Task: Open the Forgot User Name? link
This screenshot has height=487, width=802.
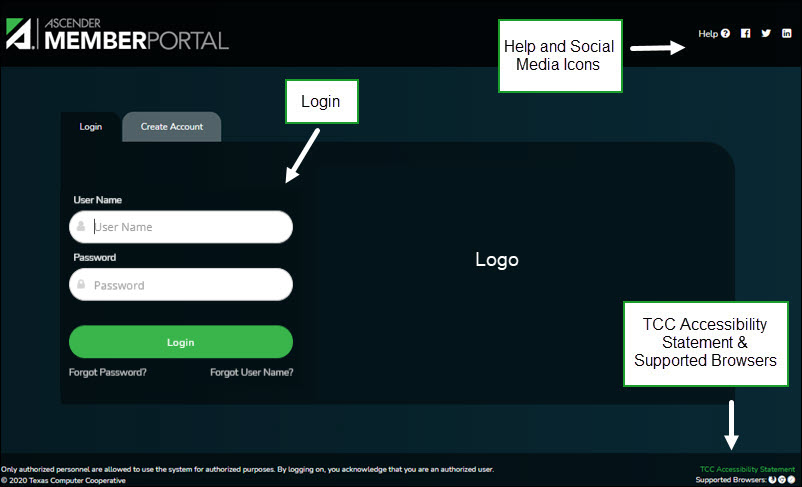Action: click(x=252, y=372)
